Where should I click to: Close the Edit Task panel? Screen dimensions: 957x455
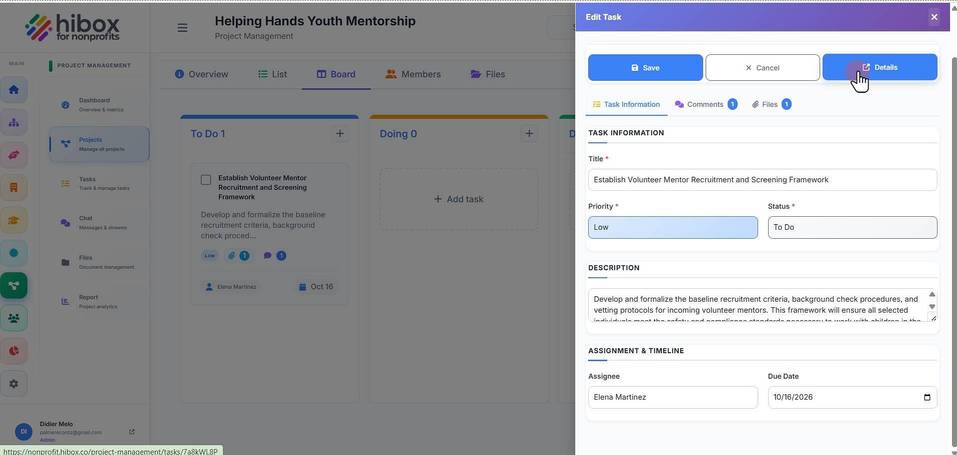click(x=934, y=17)
